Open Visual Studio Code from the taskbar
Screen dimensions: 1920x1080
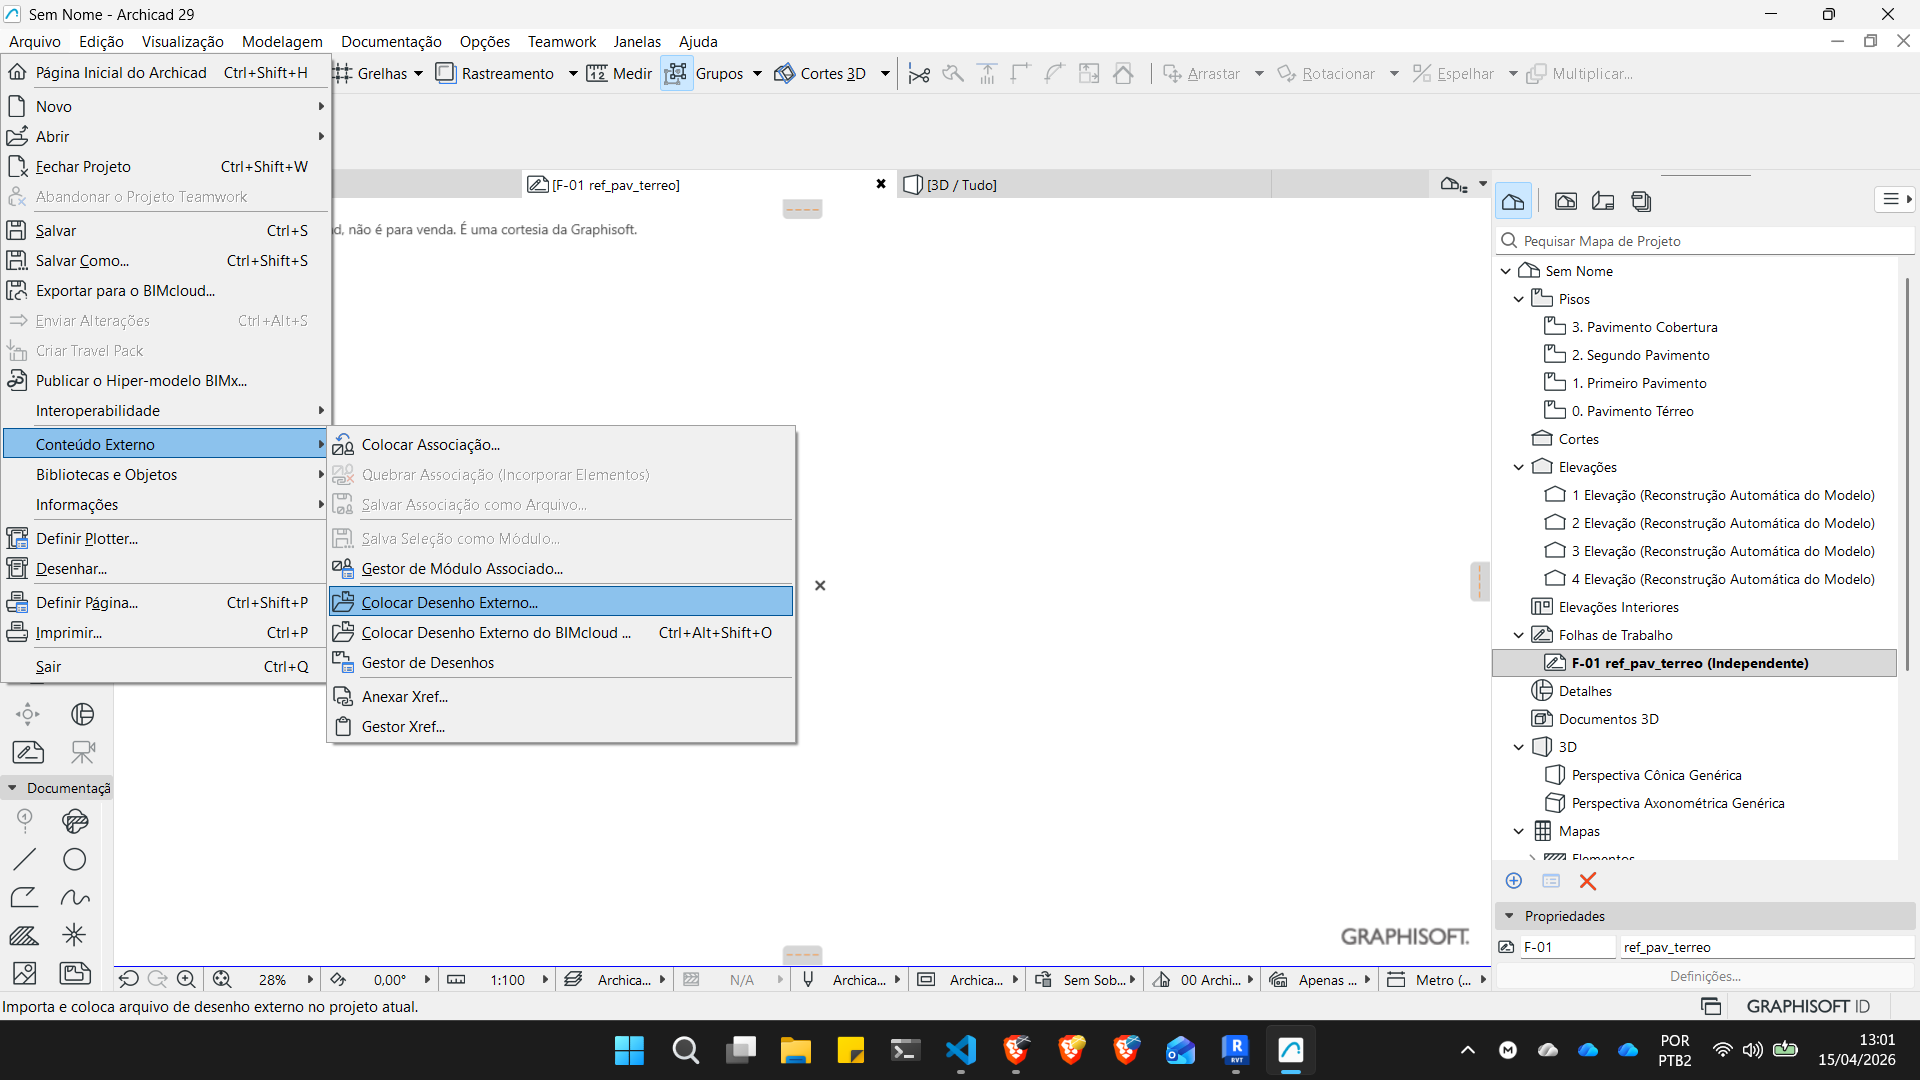pos(961,1050)
